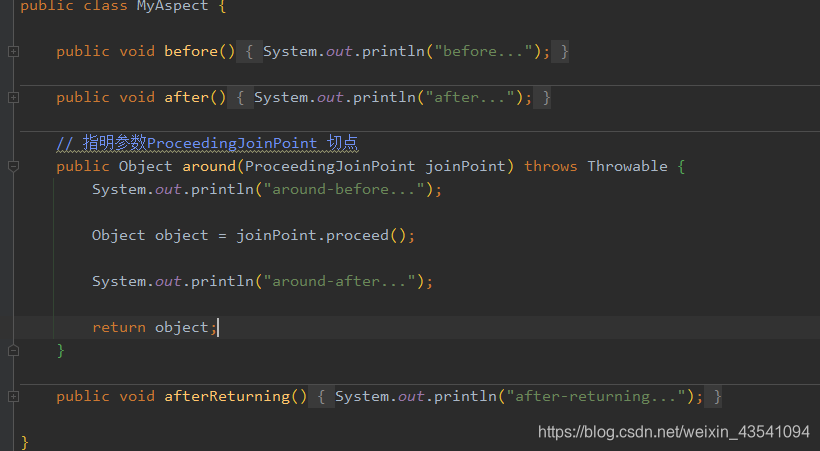Expand the folded before() method in gutter
Screen dimensions: 820x451
(14, 51)
